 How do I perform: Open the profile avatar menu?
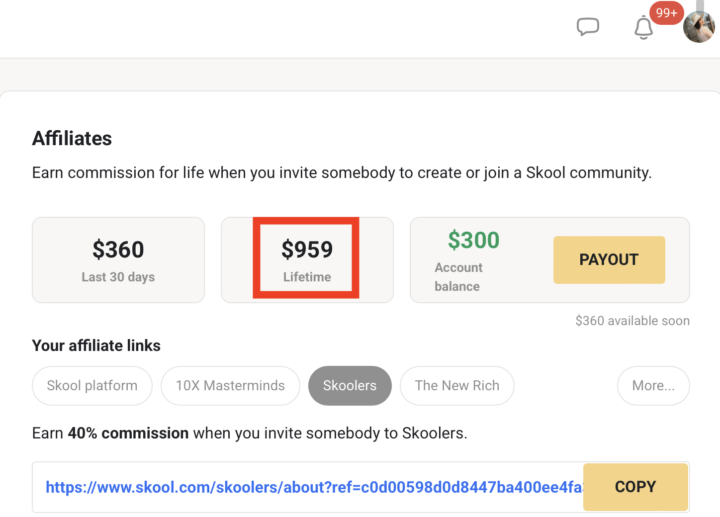(698, 26)
